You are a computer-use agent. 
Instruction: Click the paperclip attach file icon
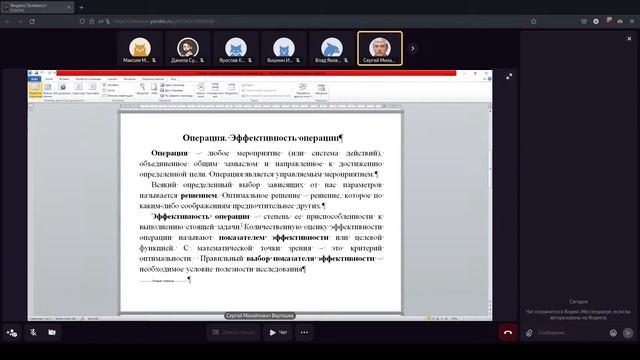click(529, 333)
